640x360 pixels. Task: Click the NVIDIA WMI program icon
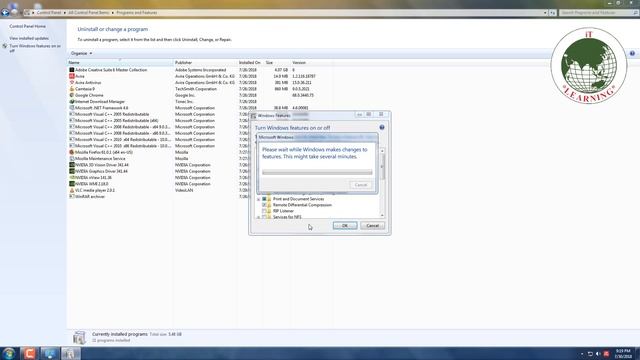tap(72, 184)
